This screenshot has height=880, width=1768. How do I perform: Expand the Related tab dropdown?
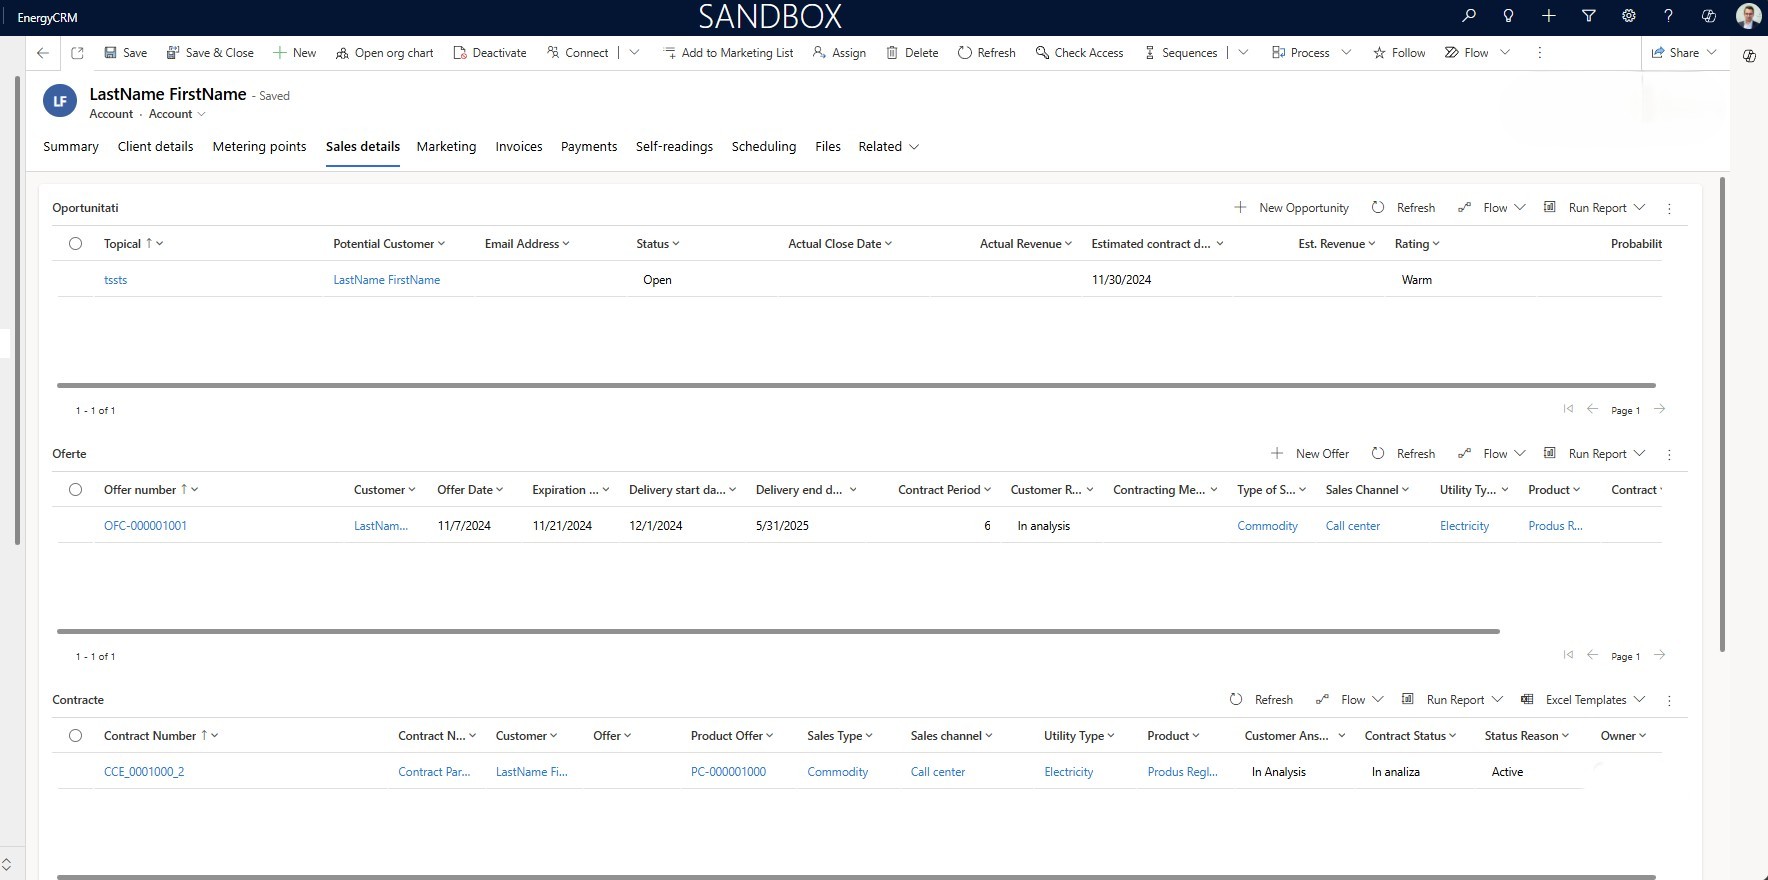coord(888,147)
